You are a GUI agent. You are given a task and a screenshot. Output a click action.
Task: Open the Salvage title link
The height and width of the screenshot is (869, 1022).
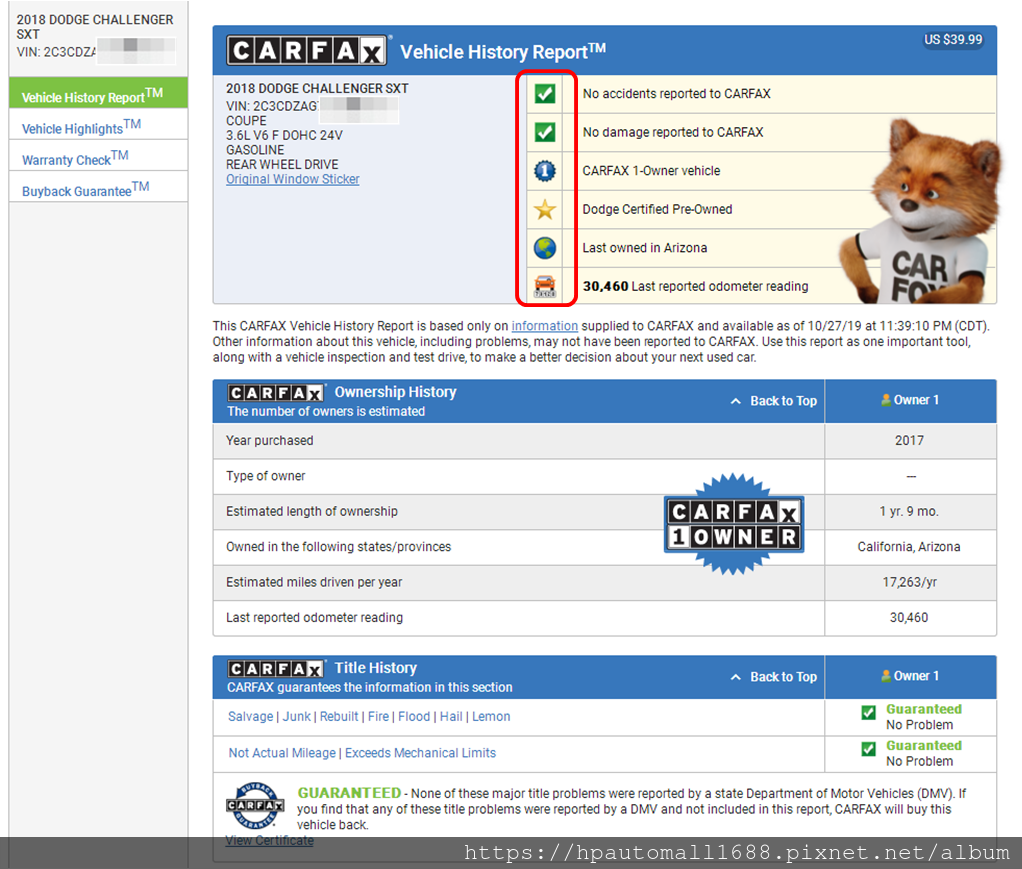click(250, 716)
